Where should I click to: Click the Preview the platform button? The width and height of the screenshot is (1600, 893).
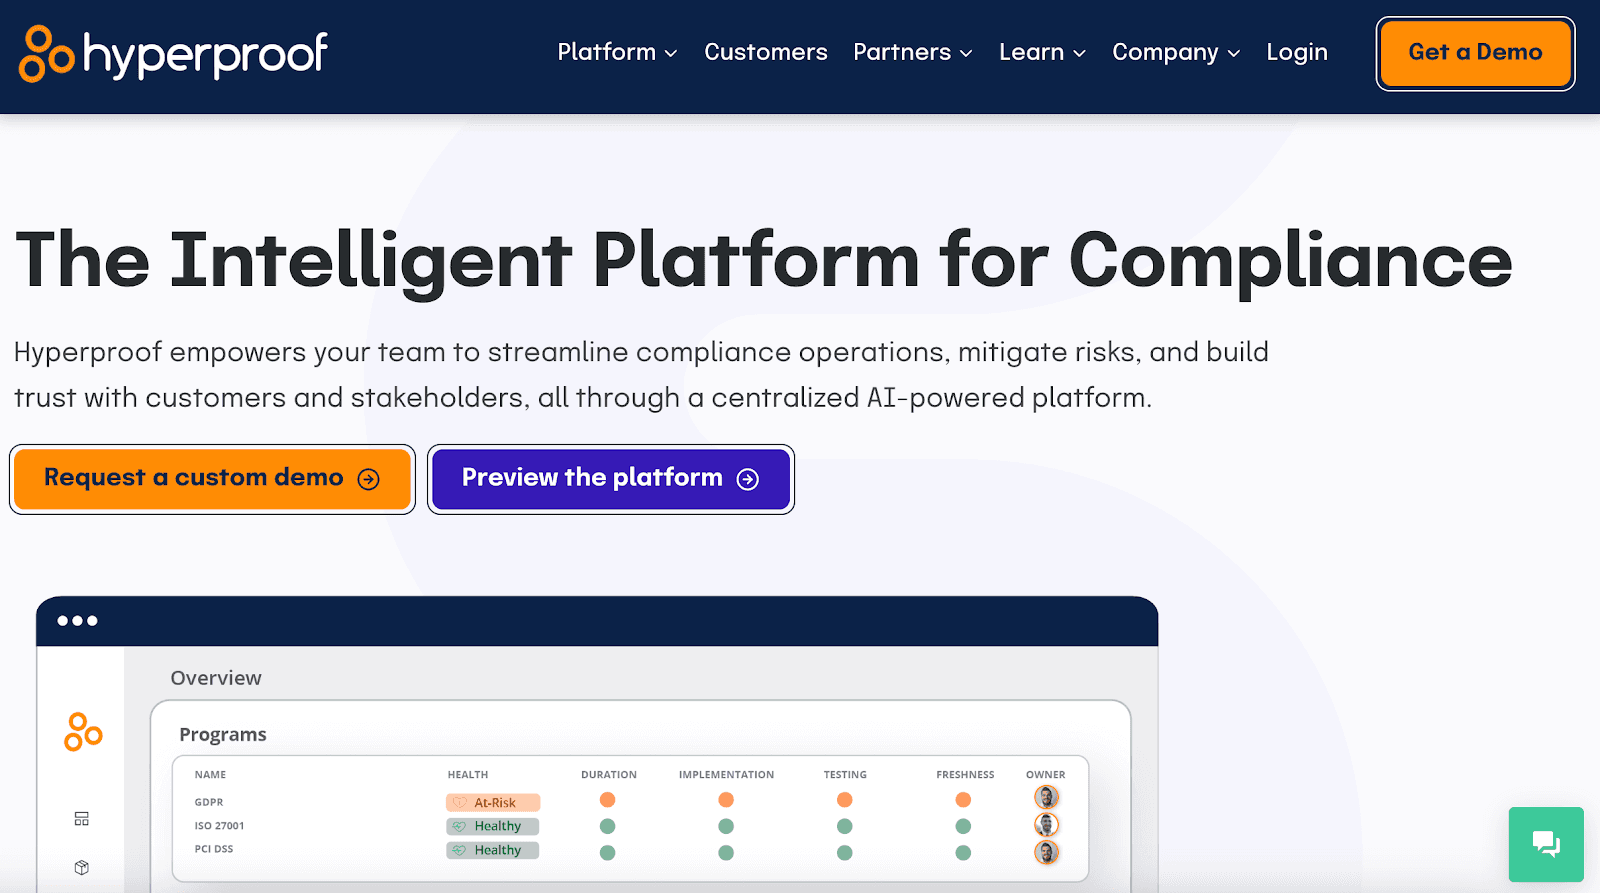pyautogui.click(x=611, y=479)
